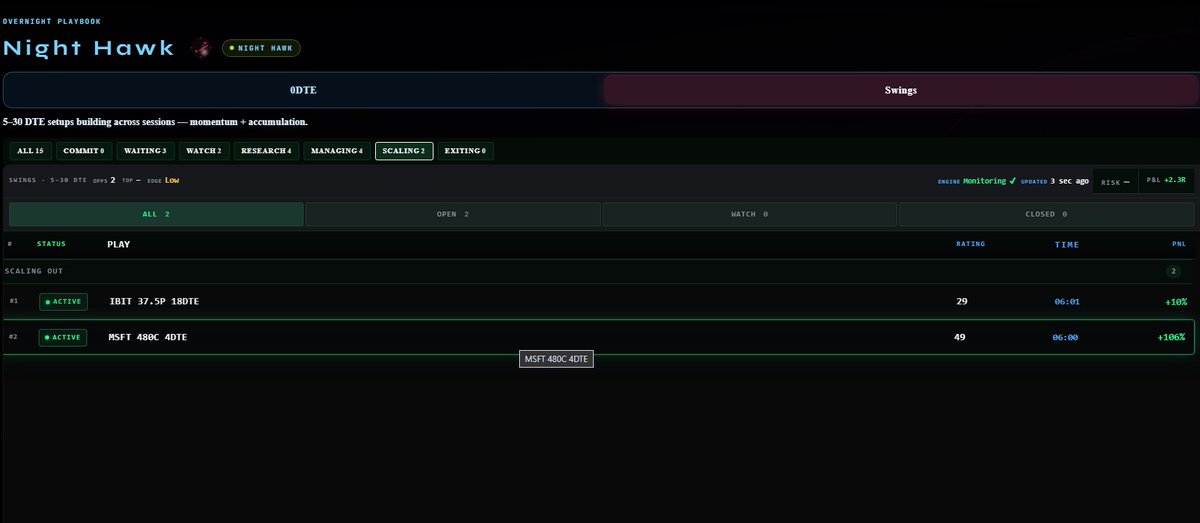Select the SCALING 2 filter chip
Screen dimensions: 1200x523
pos(404,151)
